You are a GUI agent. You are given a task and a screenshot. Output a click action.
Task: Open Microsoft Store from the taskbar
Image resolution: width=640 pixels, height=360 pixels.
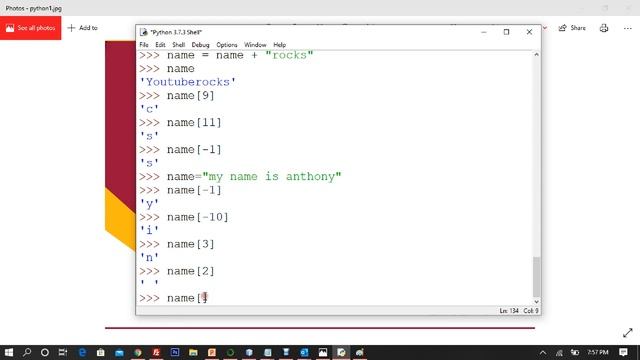tap(100, 352)
